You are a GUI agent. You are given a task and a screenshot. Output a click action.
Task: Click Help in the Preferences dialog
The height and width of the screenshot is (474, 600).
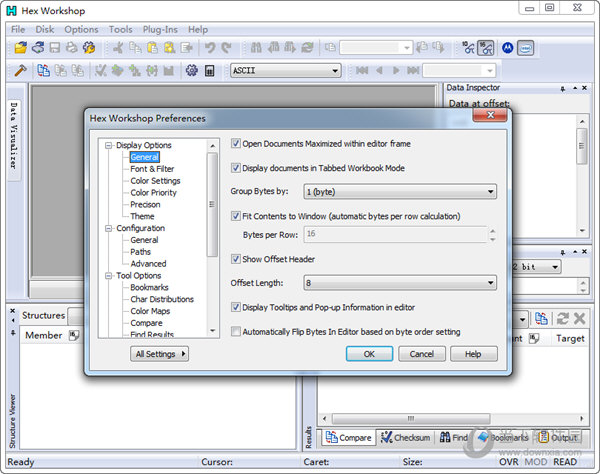click(474, 354)
